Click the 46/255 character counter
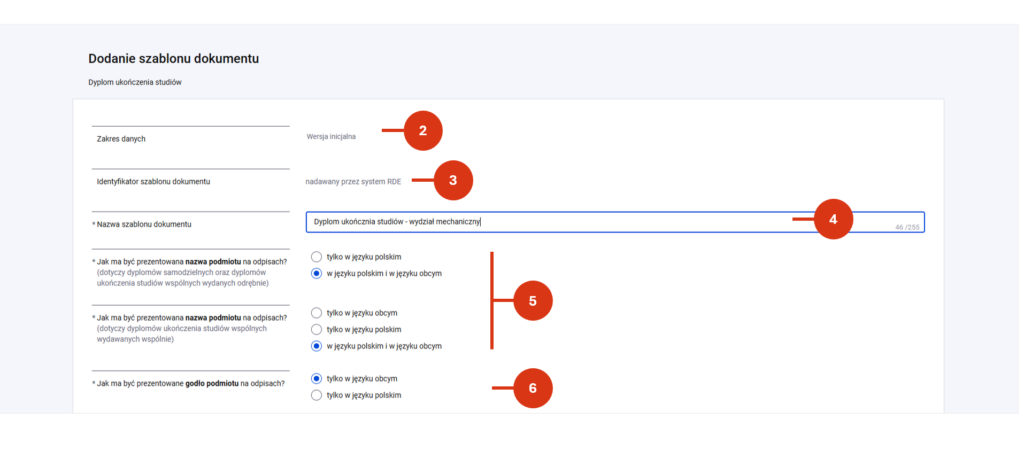The image size is (1024, 458). pyautogui.click(x=906, y=227)
